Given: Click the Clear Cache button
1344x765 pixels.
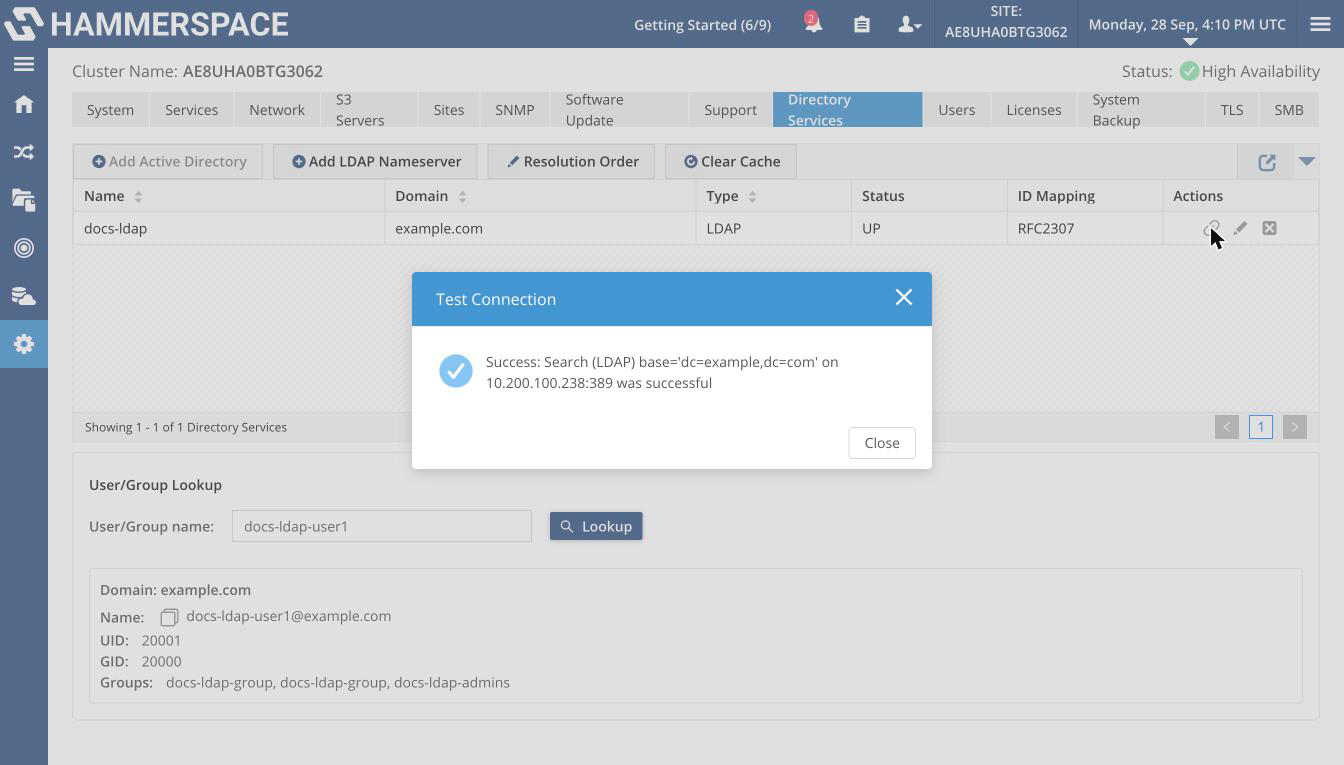Looking at the screenshot, I should tap(731, 161).
